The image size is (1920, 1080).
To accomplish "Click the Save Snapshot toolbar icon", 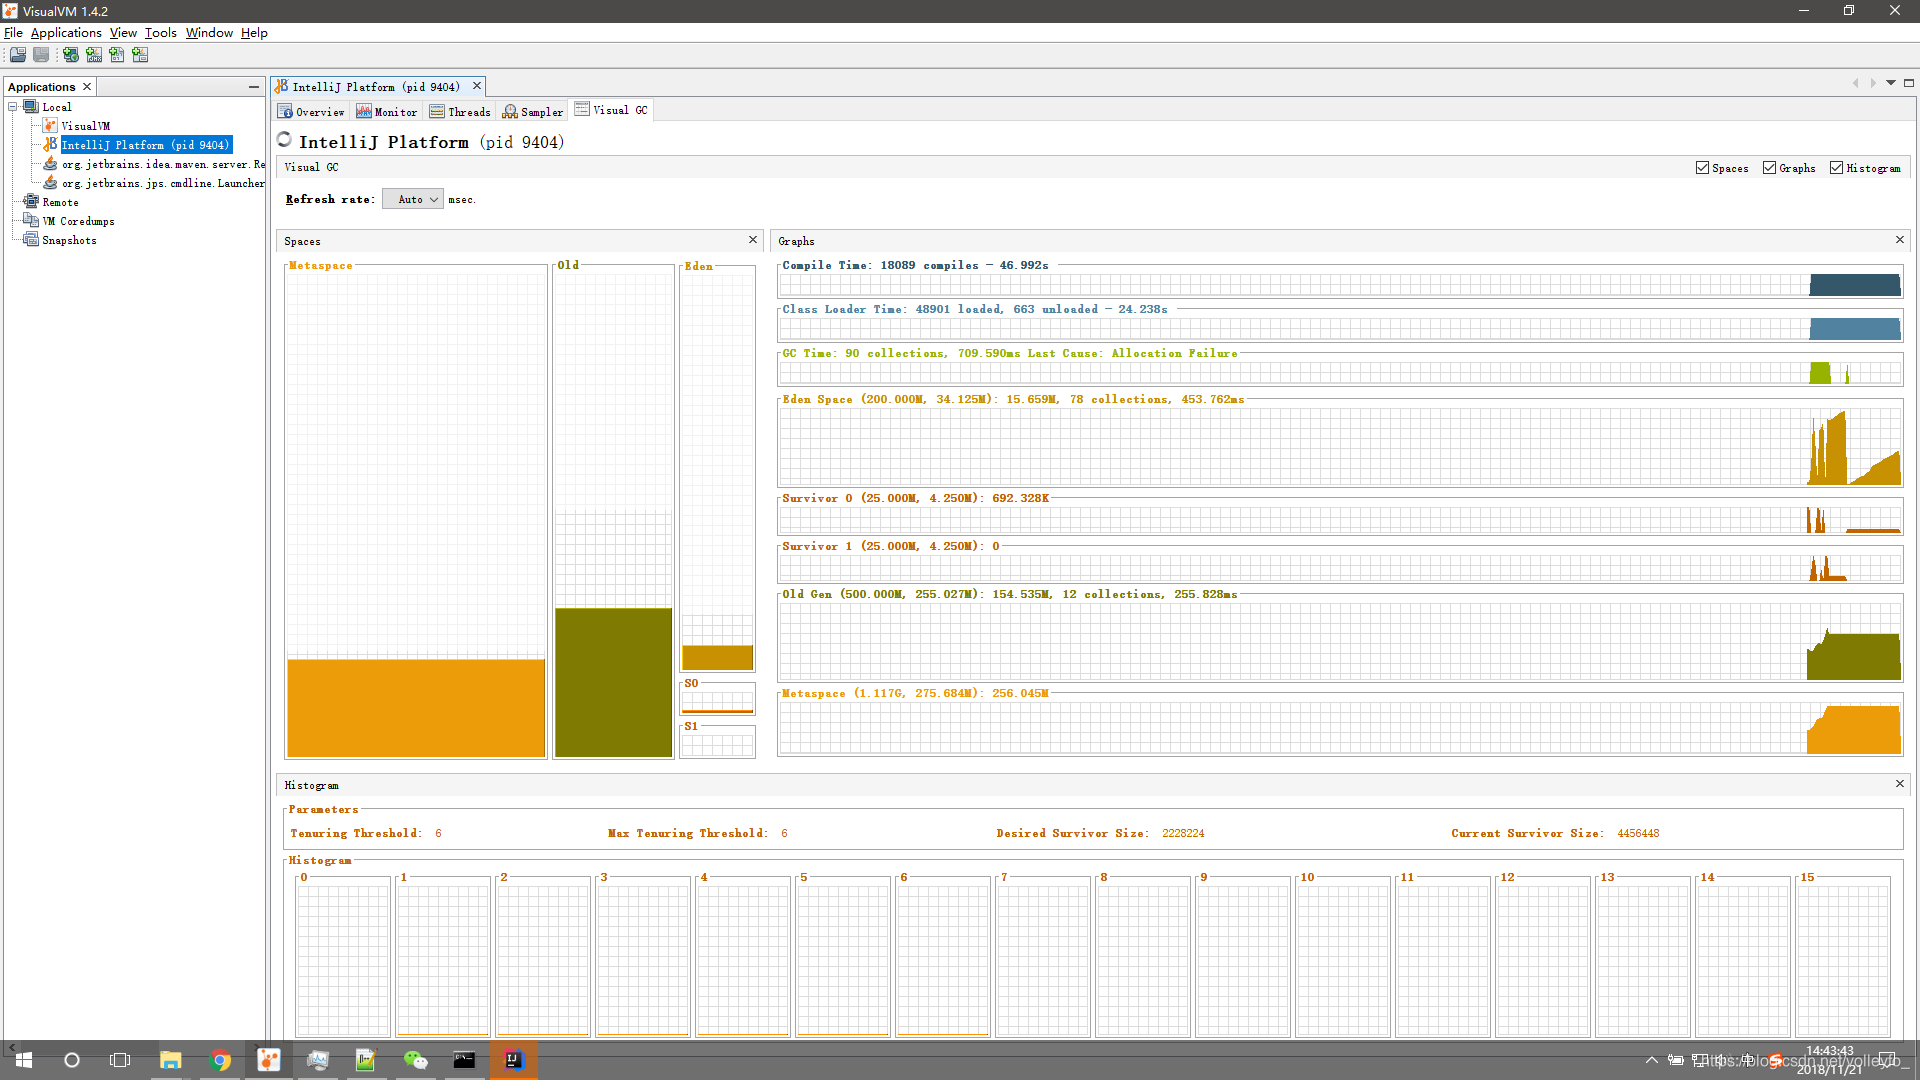I will (x=41, y=55).
